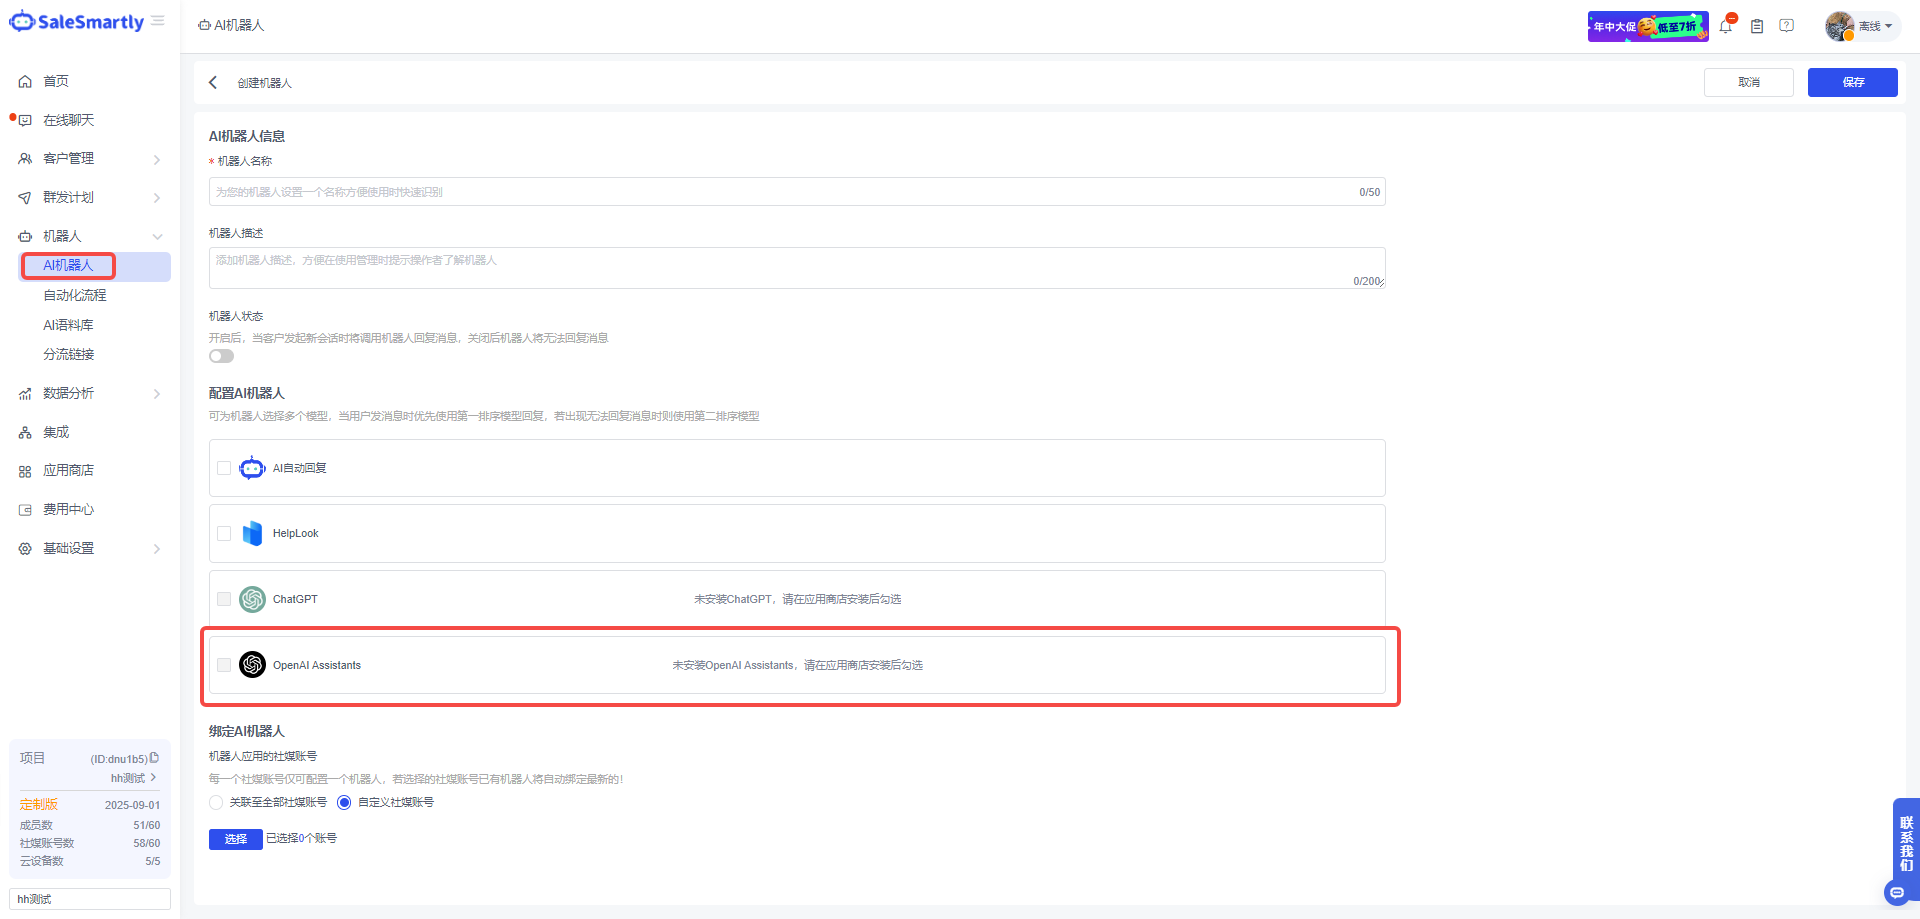The image size is (1920, 919).
Task: Click the 已选择0个账号 text
Action: coord(301,838)
